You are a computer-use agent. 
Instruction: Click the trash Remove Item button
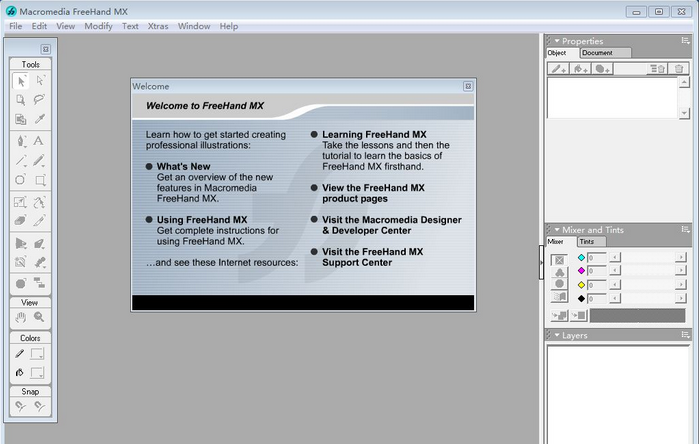click(679, 69)
